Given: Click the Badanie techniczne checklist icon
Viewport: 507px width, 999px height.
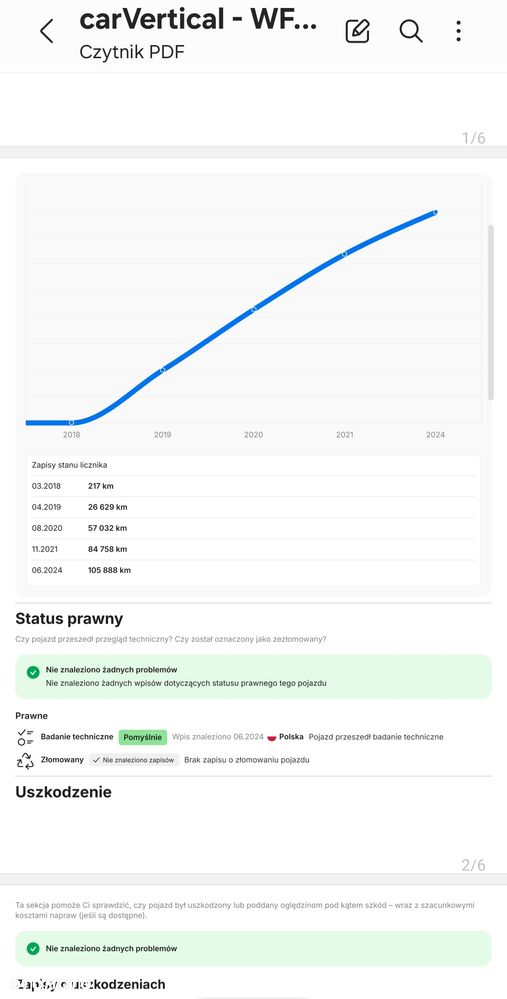Looking at the screenshot, I should (25, 737).
